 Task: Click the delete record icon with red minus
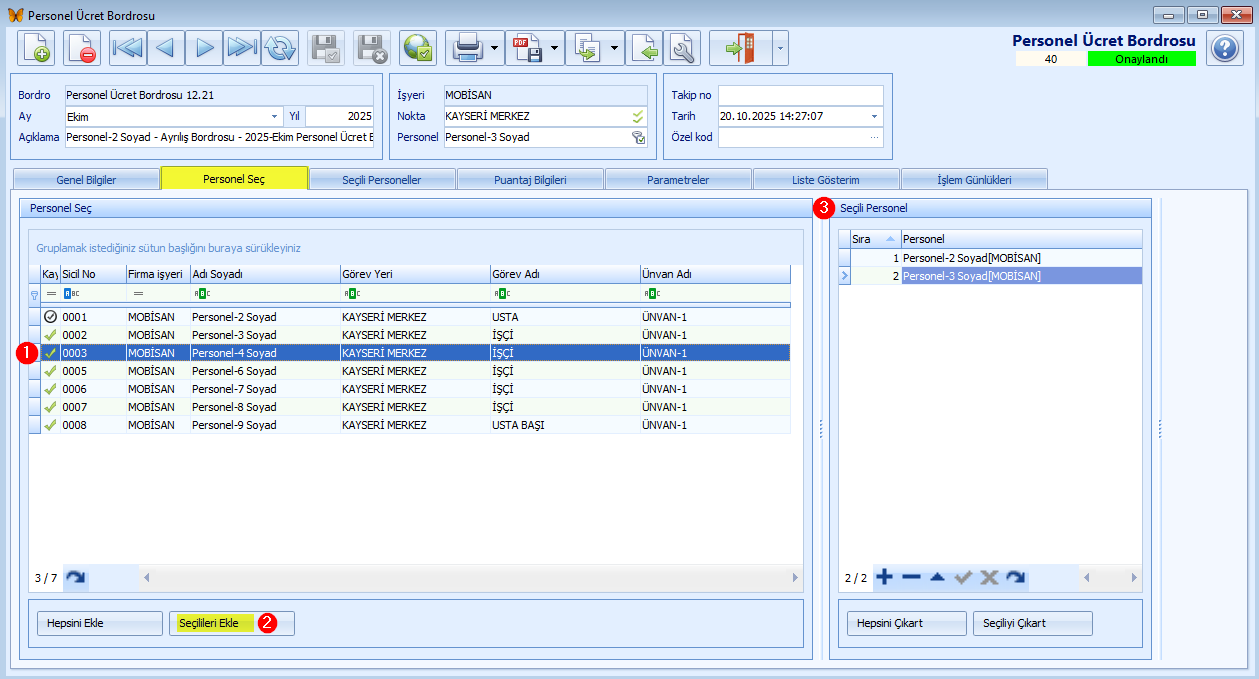coord(82,48)
